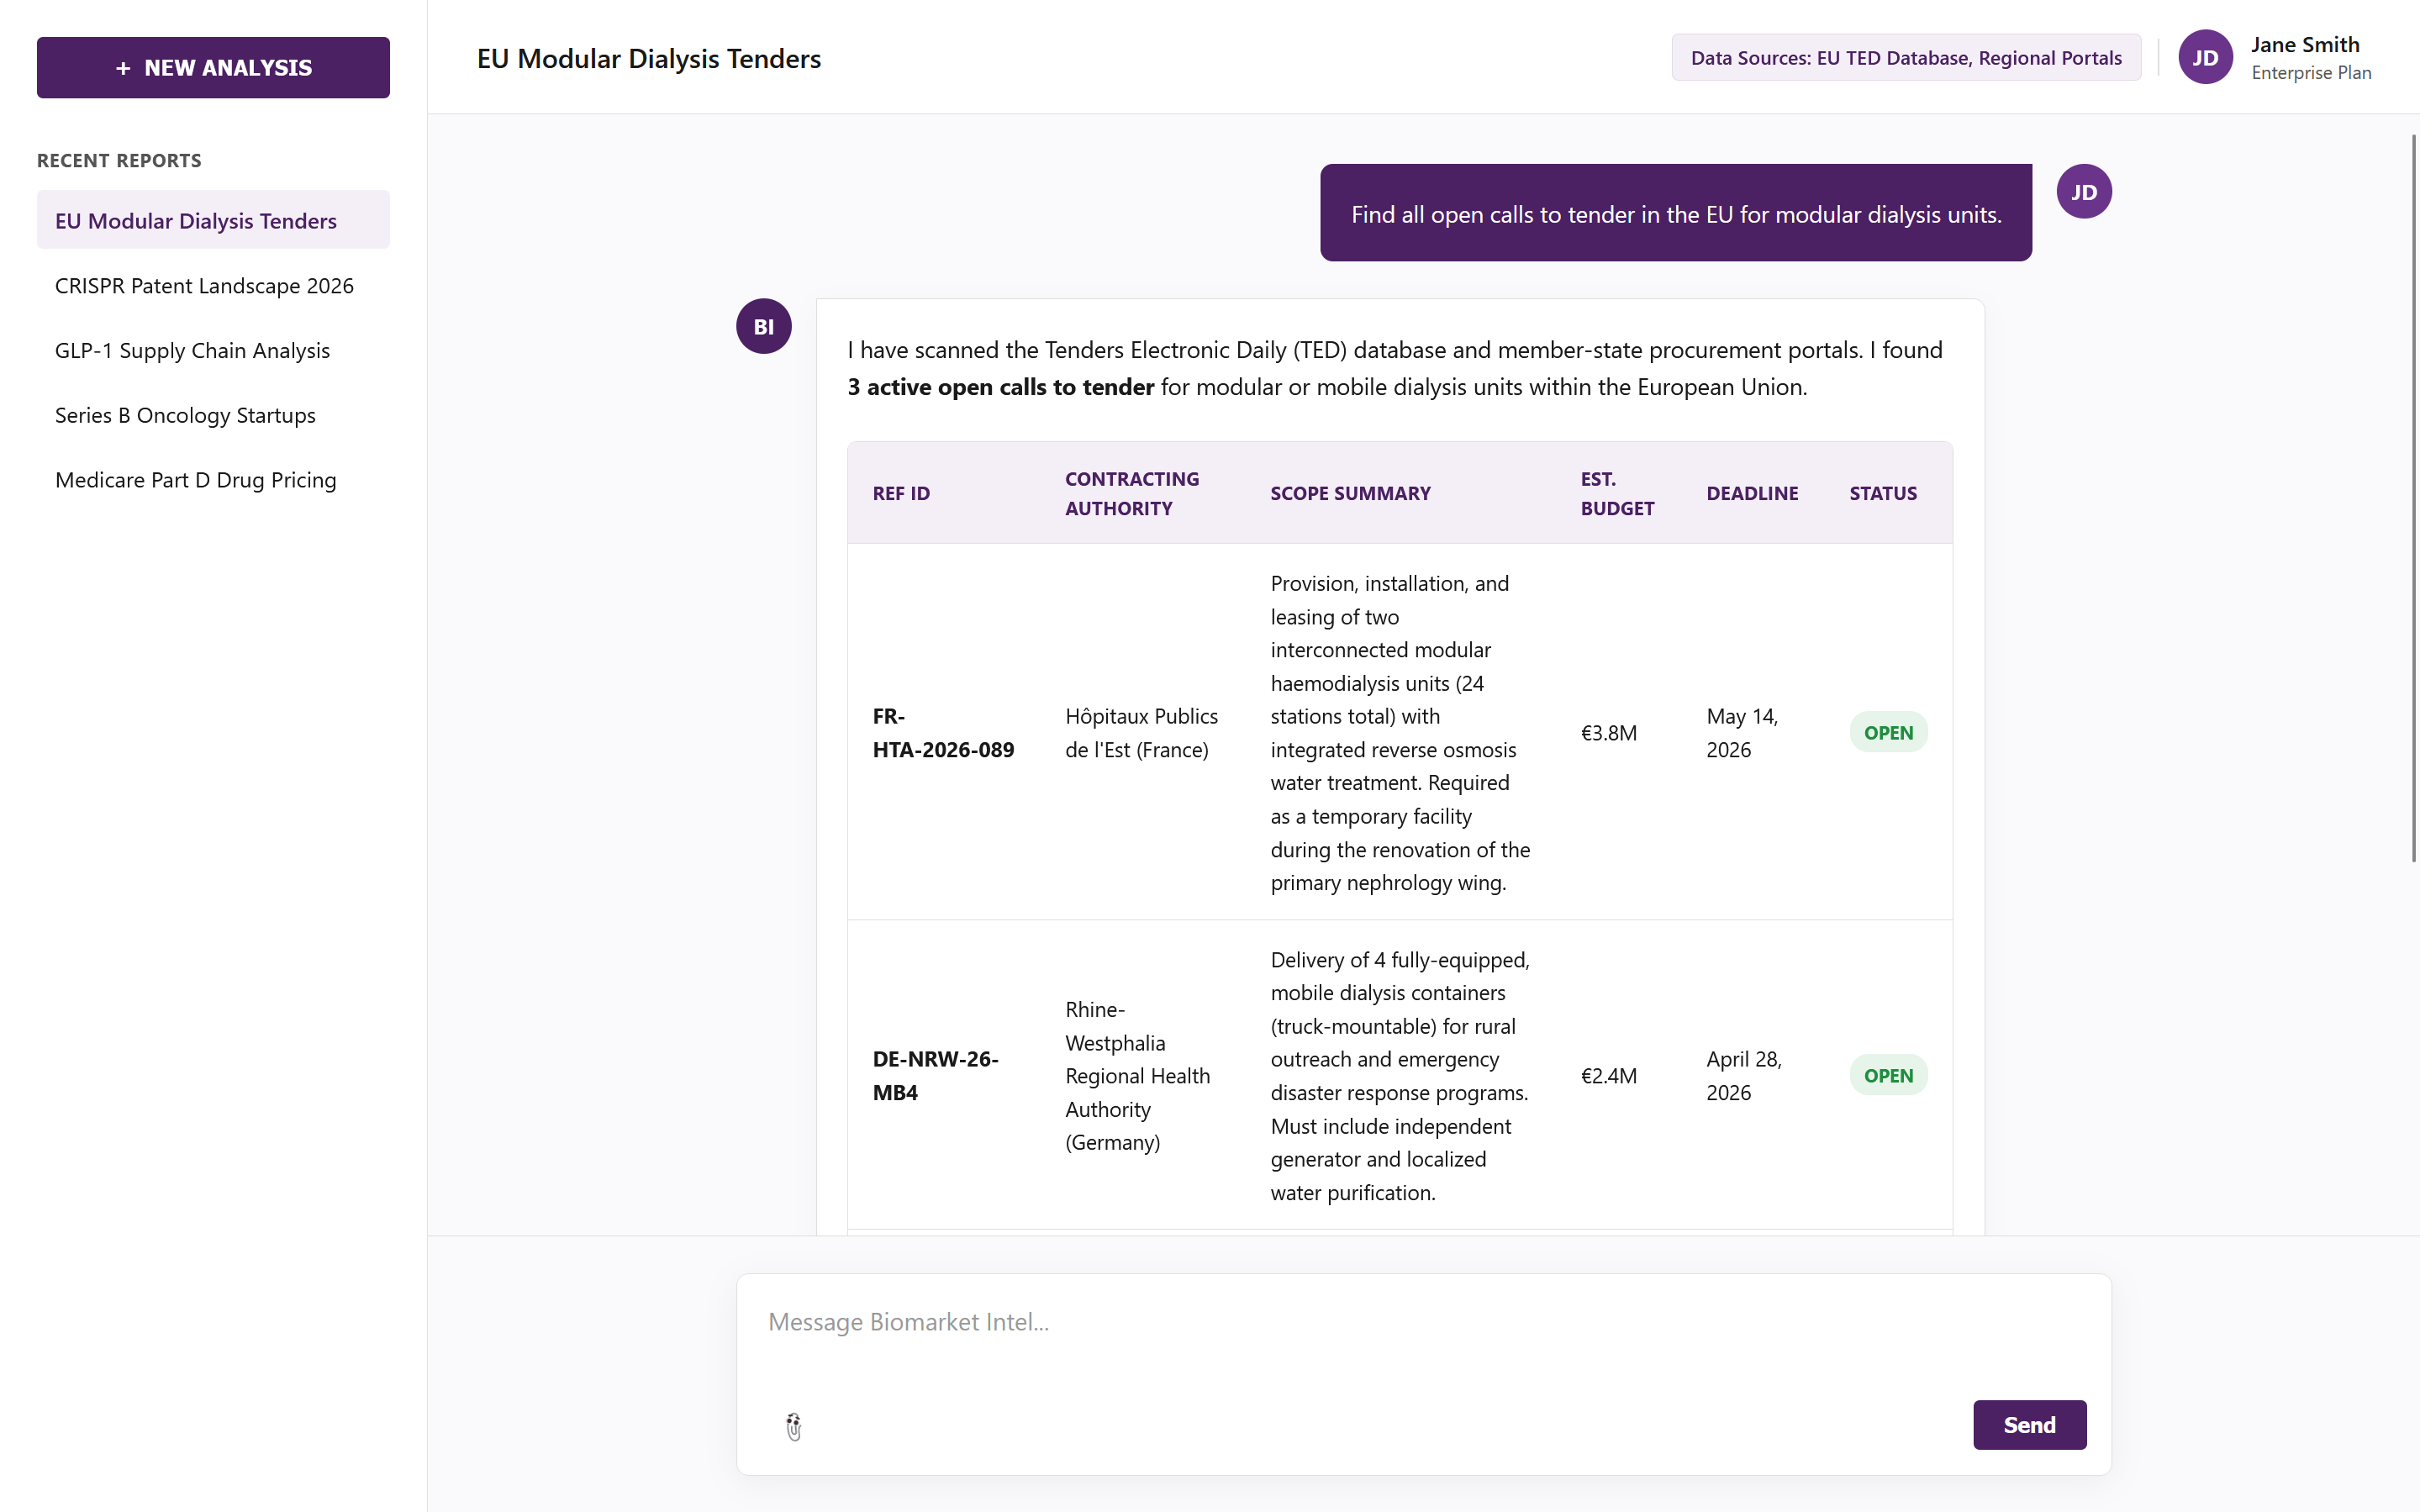Click the paperclip attachment icon

click(793, 1426)
